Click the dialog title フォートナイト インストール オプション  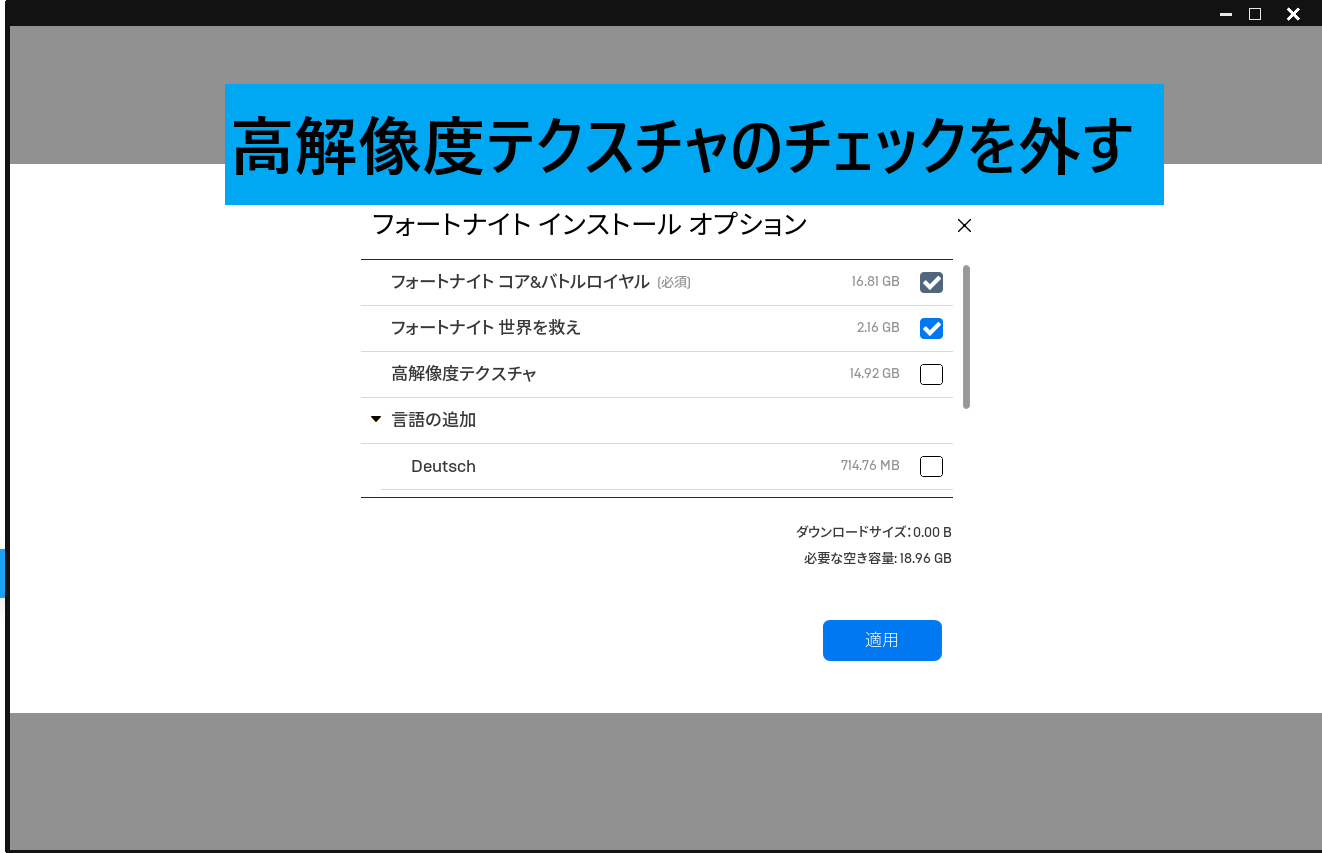pyautogui.click(x=589, y=225)
